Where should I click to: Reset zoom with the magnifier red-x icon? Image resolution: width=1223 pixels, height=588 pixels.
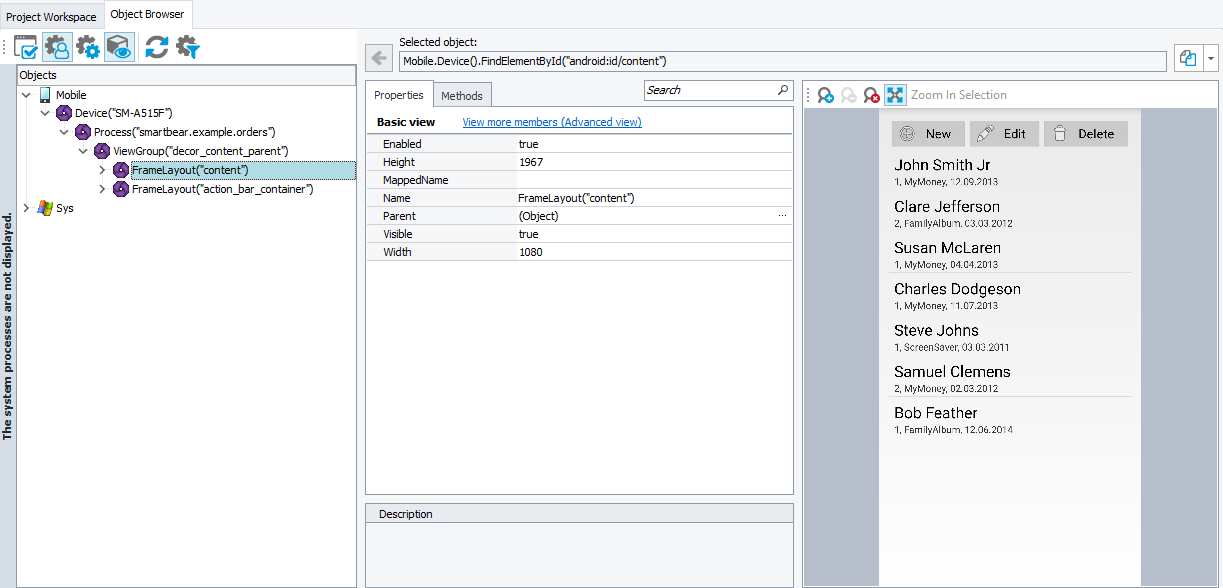[x=871, y=95]
